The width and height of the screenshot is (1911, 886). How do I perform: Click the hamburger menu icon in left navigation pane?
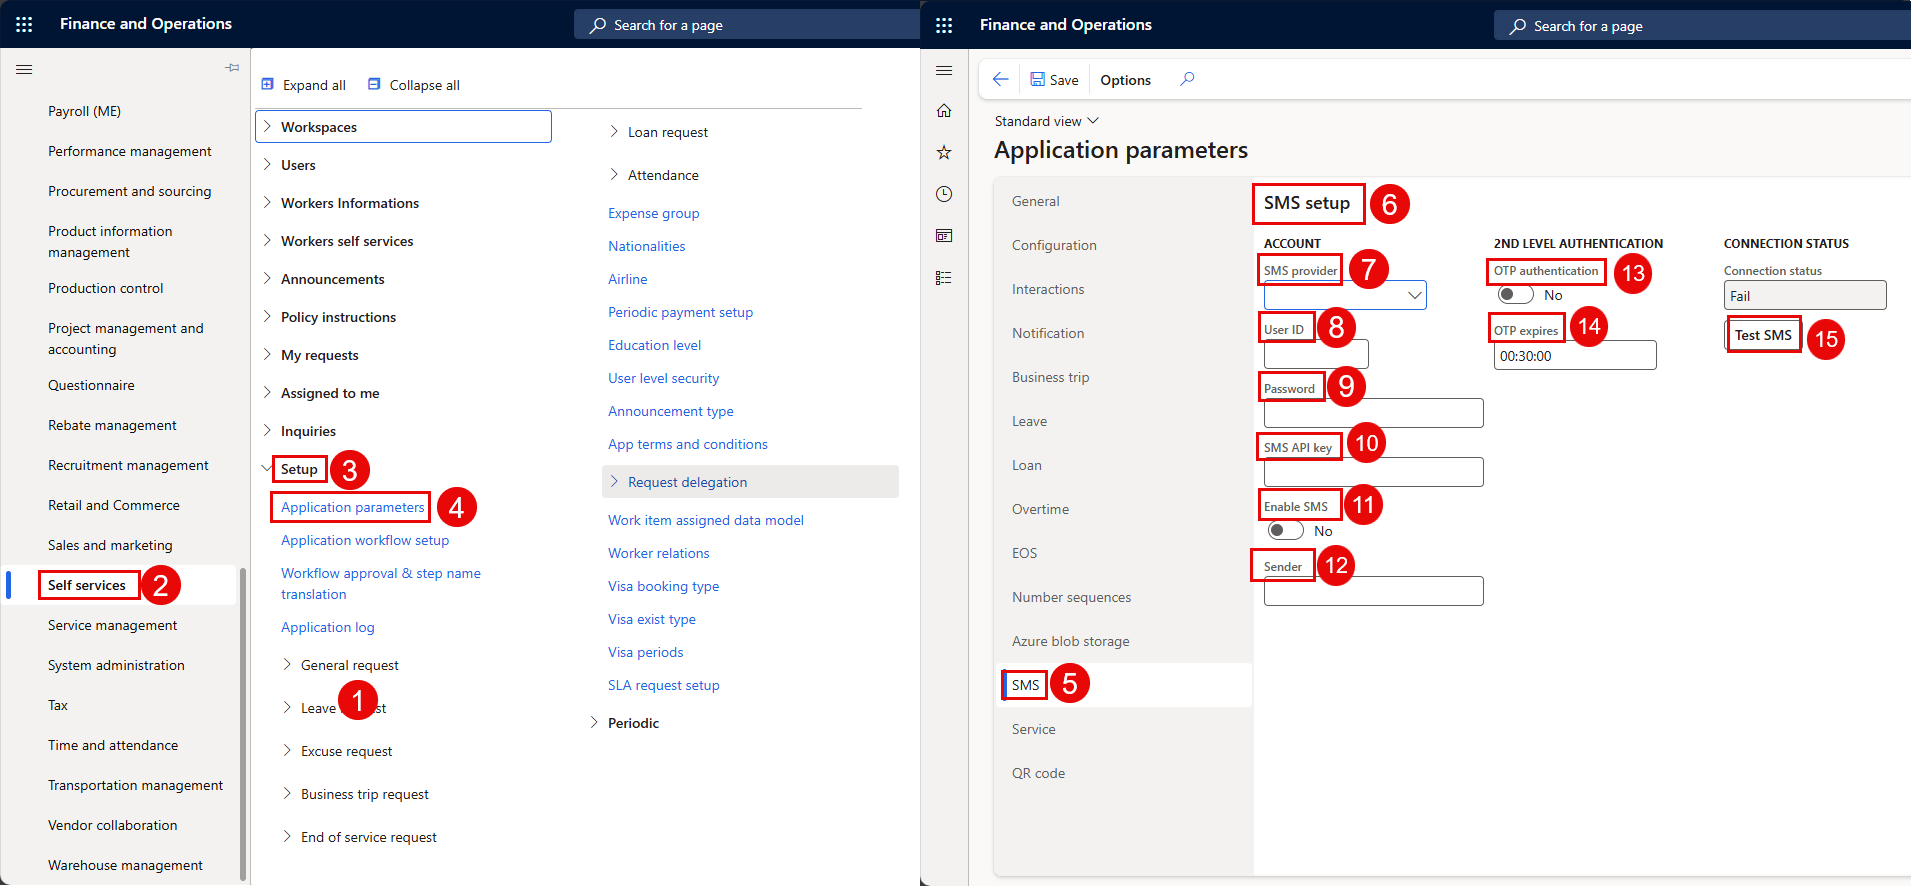click(24, 69)
